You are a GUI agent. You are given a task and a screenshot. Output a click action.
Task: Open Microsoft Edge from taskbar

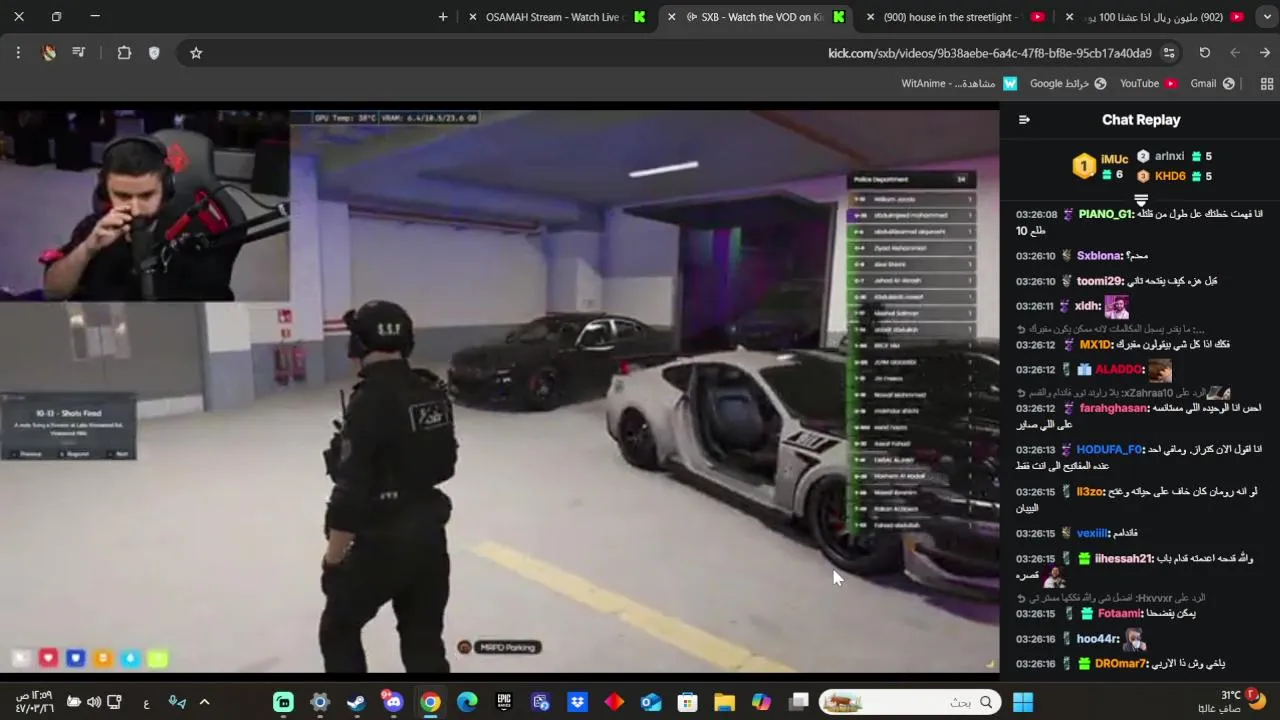(467, 702)
